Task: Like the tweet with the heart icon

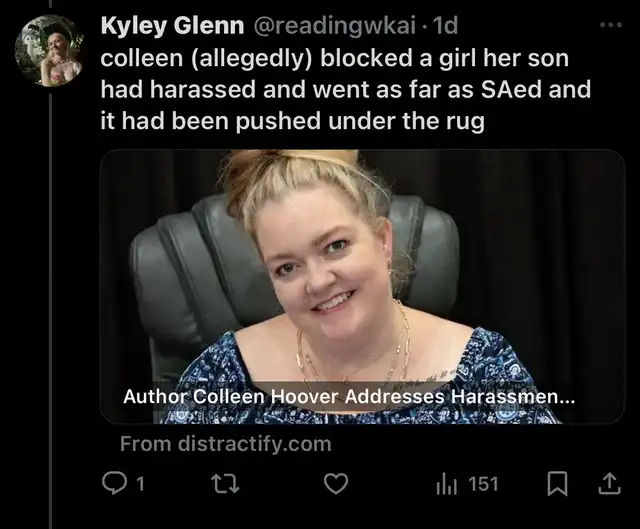Action: pyautogui.click(x=336, y=484)
